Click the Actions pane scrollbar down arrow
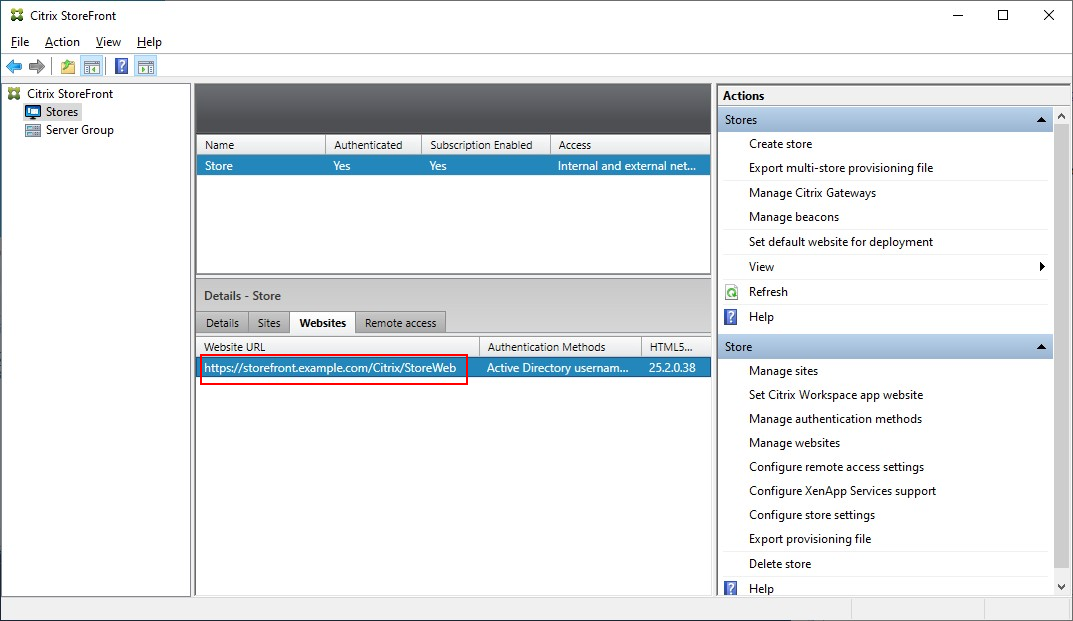This screenshot has height=621, width=1073. pyautogui.click(x=1064, y=587)
